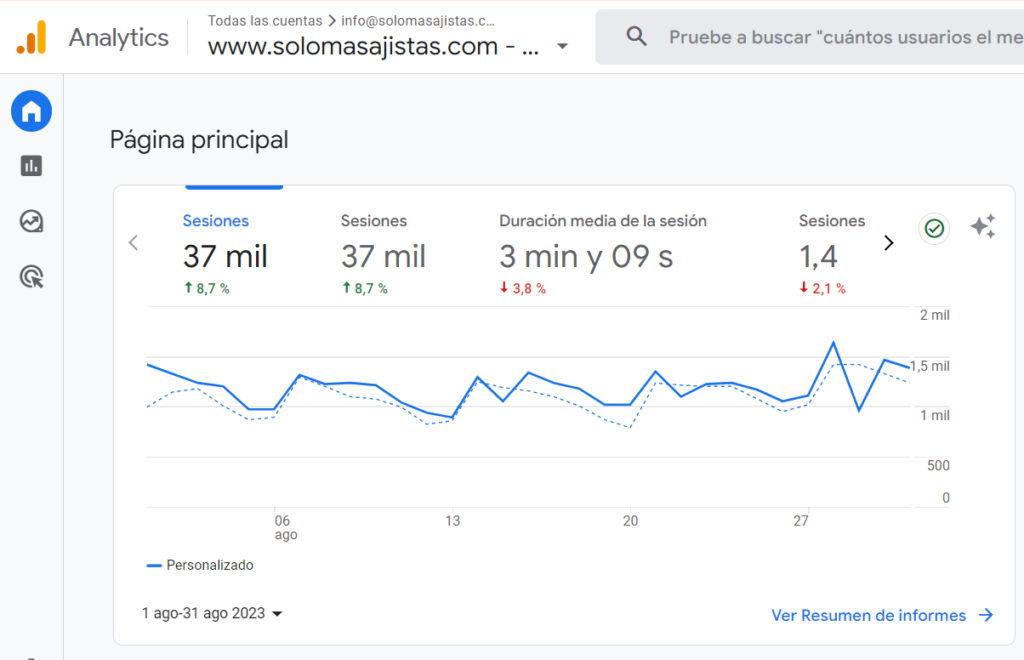Open Insights sparkle icon
1024x660 pixels.
pyautogui.click(x=983, y=227)
